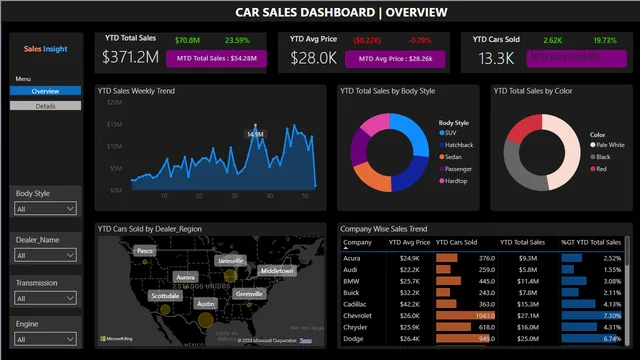Click the Greenville map label
640x360 pixels.
click(x=249, y=293)
